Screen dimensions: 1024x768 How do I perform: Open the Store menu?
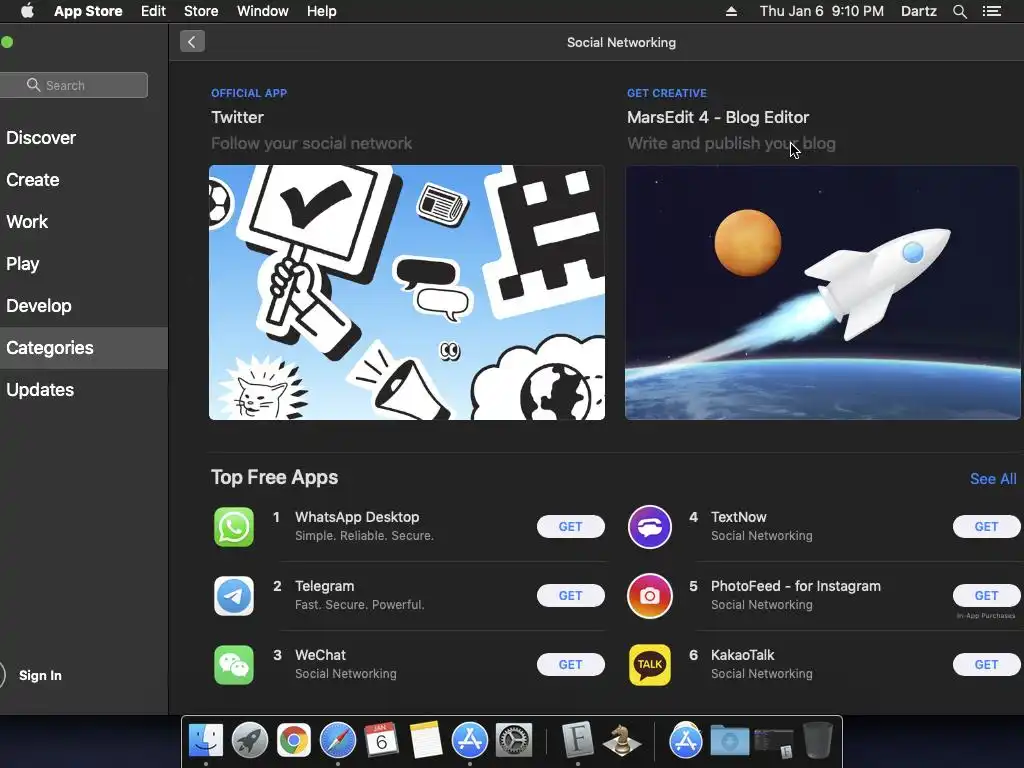coord(201,11)
